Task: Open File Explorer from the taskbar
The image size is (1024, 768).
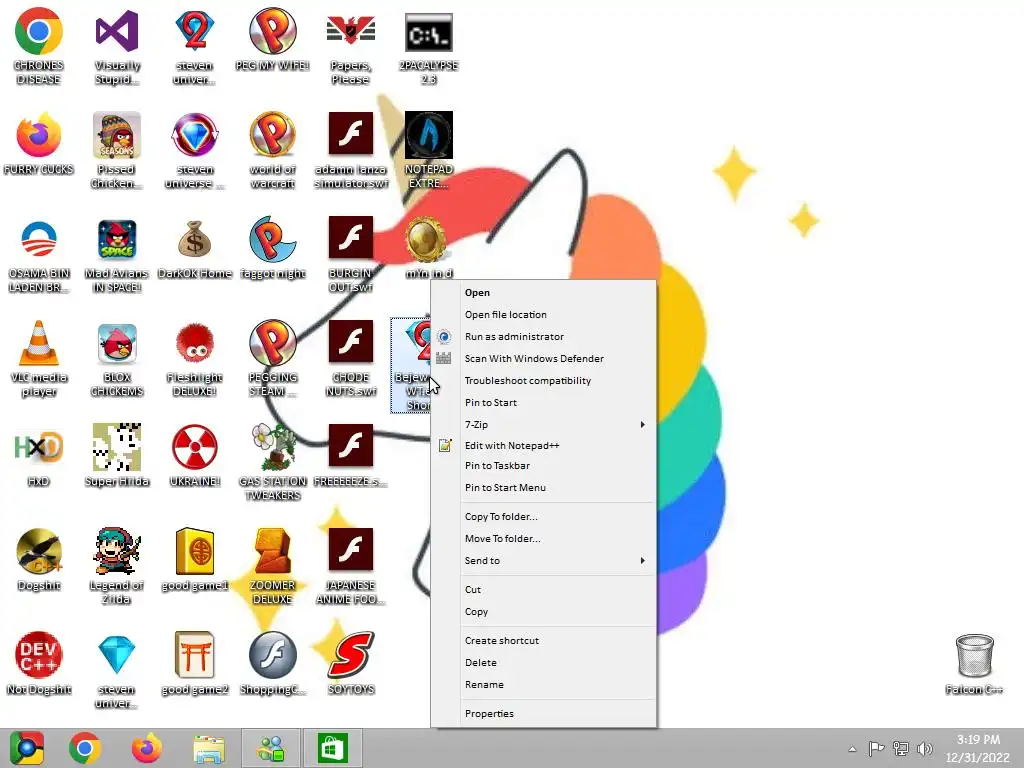Action: point(209,748)
